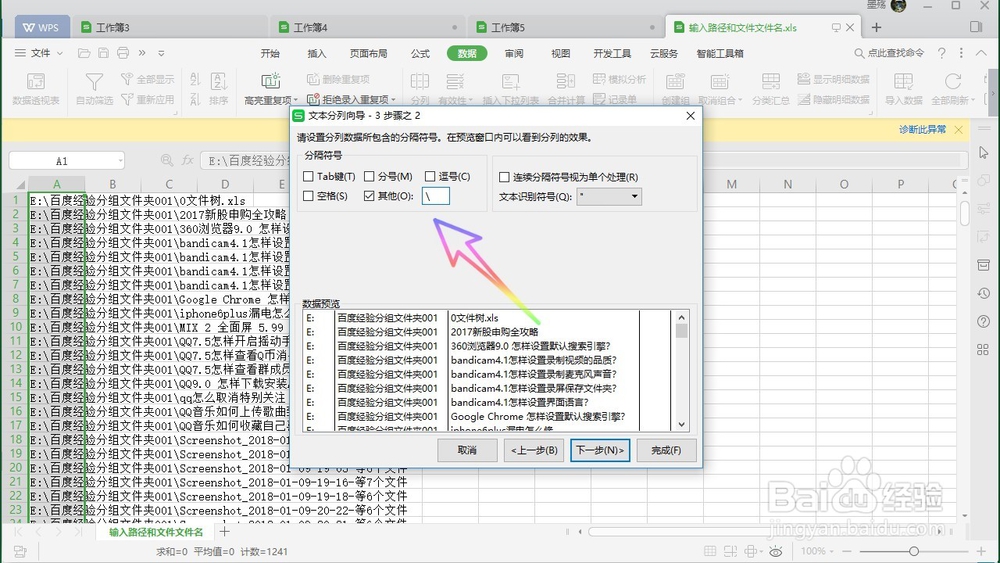
Task: Toggle the 分号(M) checkbox
Action: coord(369,176)
